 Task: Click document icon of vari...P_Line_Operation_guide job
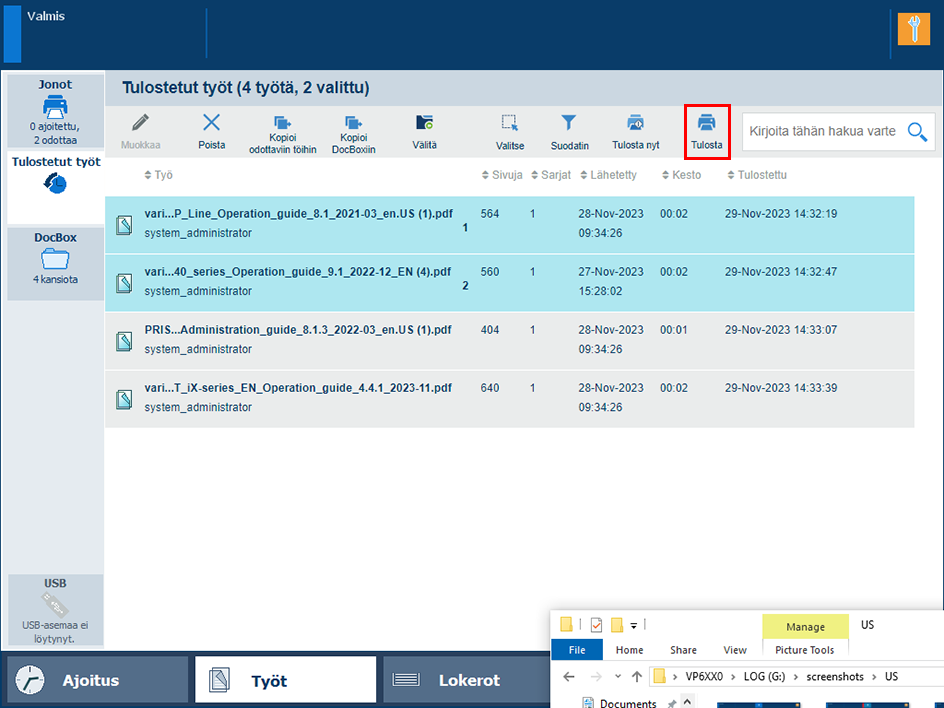point(124,225)
